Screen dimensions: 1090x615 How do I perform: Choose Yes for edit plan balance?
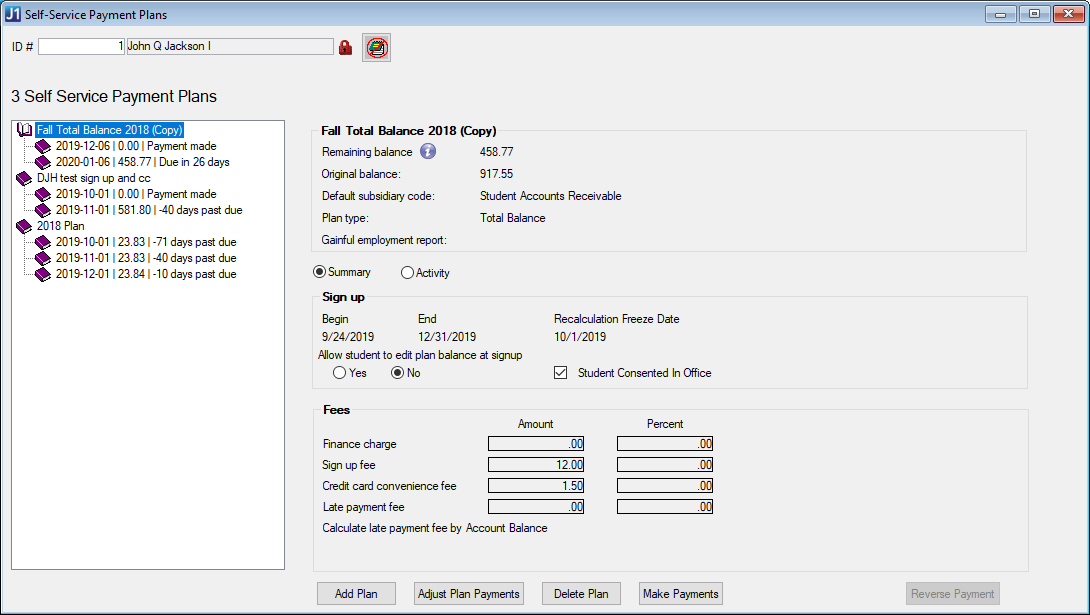click(340, 373)
